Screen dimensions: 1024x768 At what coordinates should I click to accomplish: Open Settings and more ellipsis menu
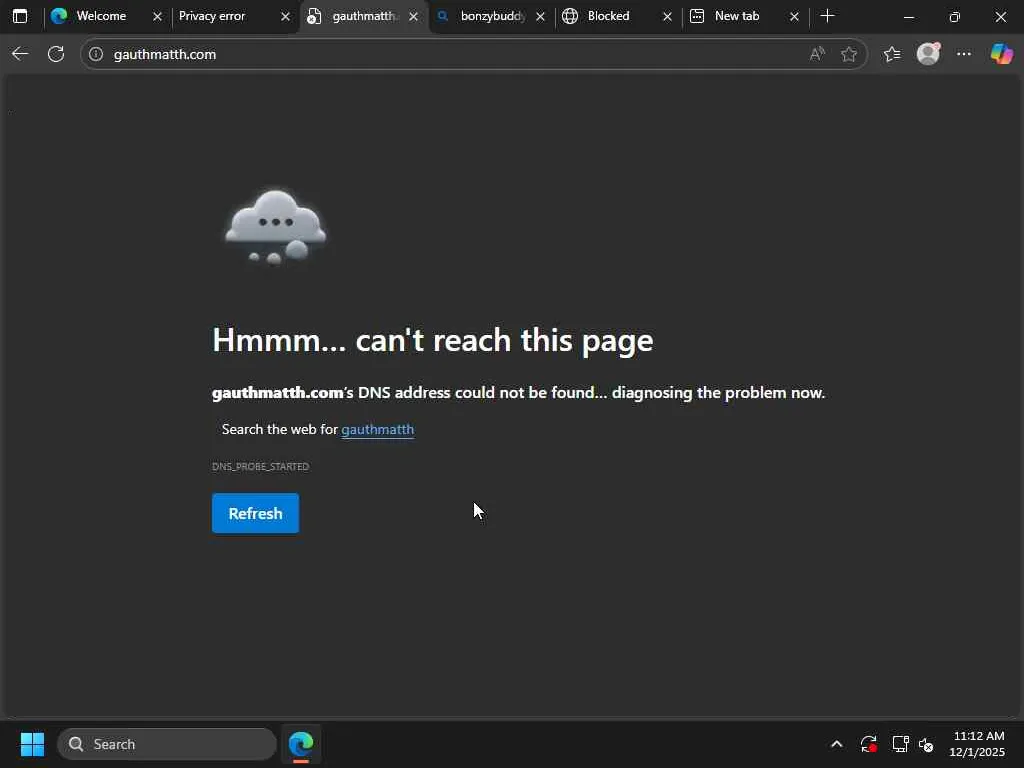coord(964,54)
